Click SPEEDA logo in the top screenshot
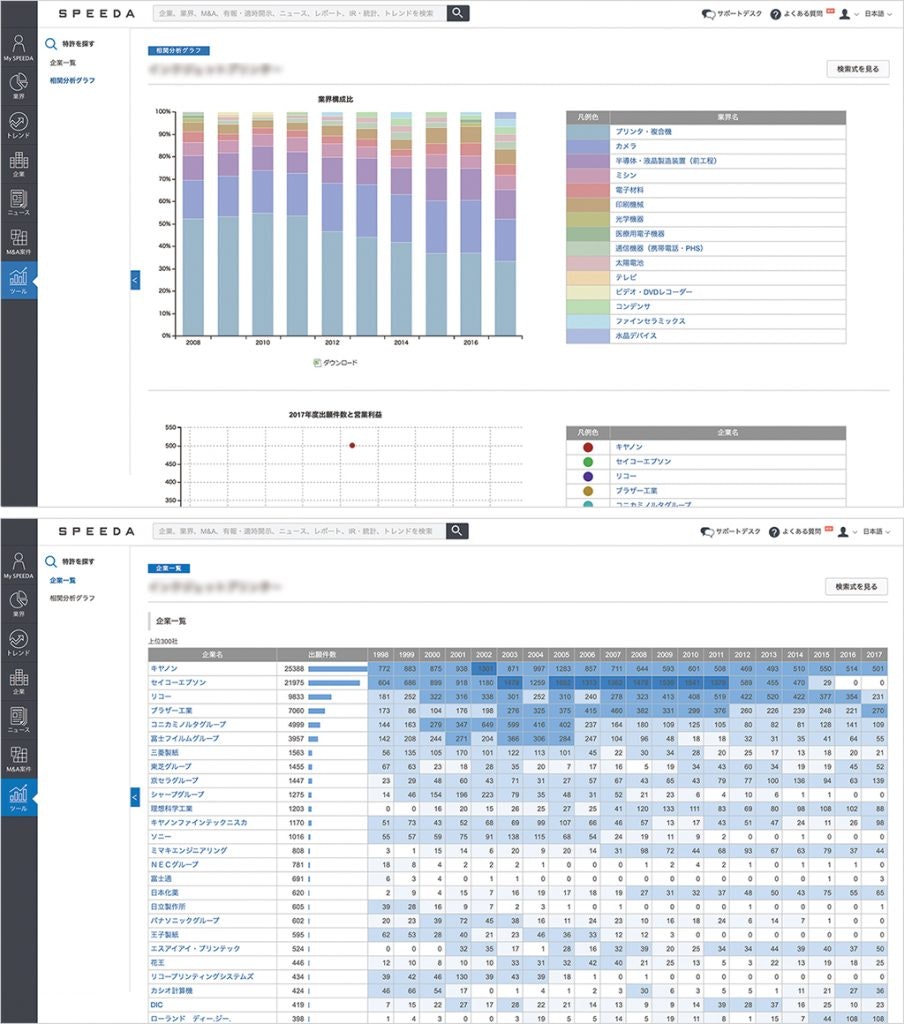This screenshot has height=1024, width=904. click(x=97, y=14)
